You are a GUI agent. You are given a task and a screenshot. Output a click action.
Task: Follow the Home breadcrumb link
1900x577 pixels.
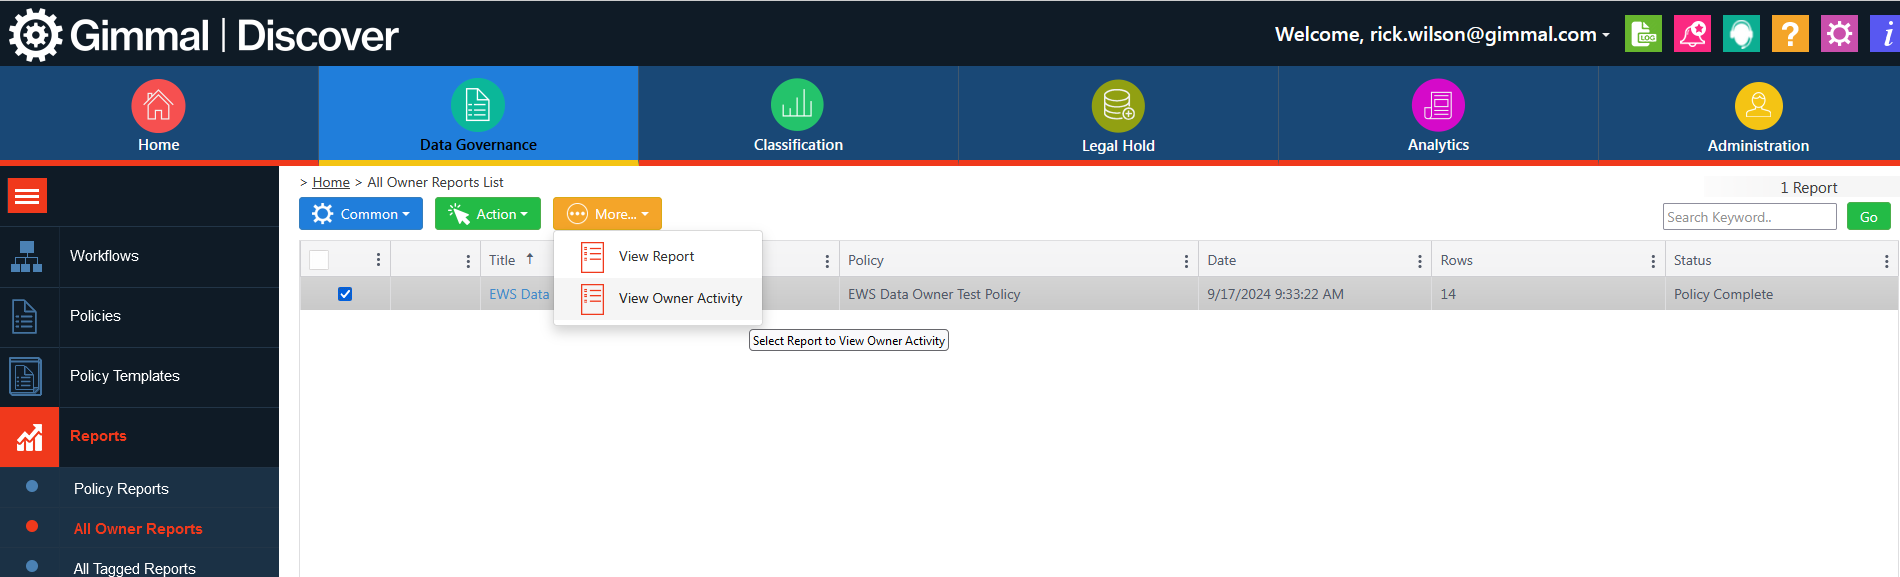coord(331,182)
